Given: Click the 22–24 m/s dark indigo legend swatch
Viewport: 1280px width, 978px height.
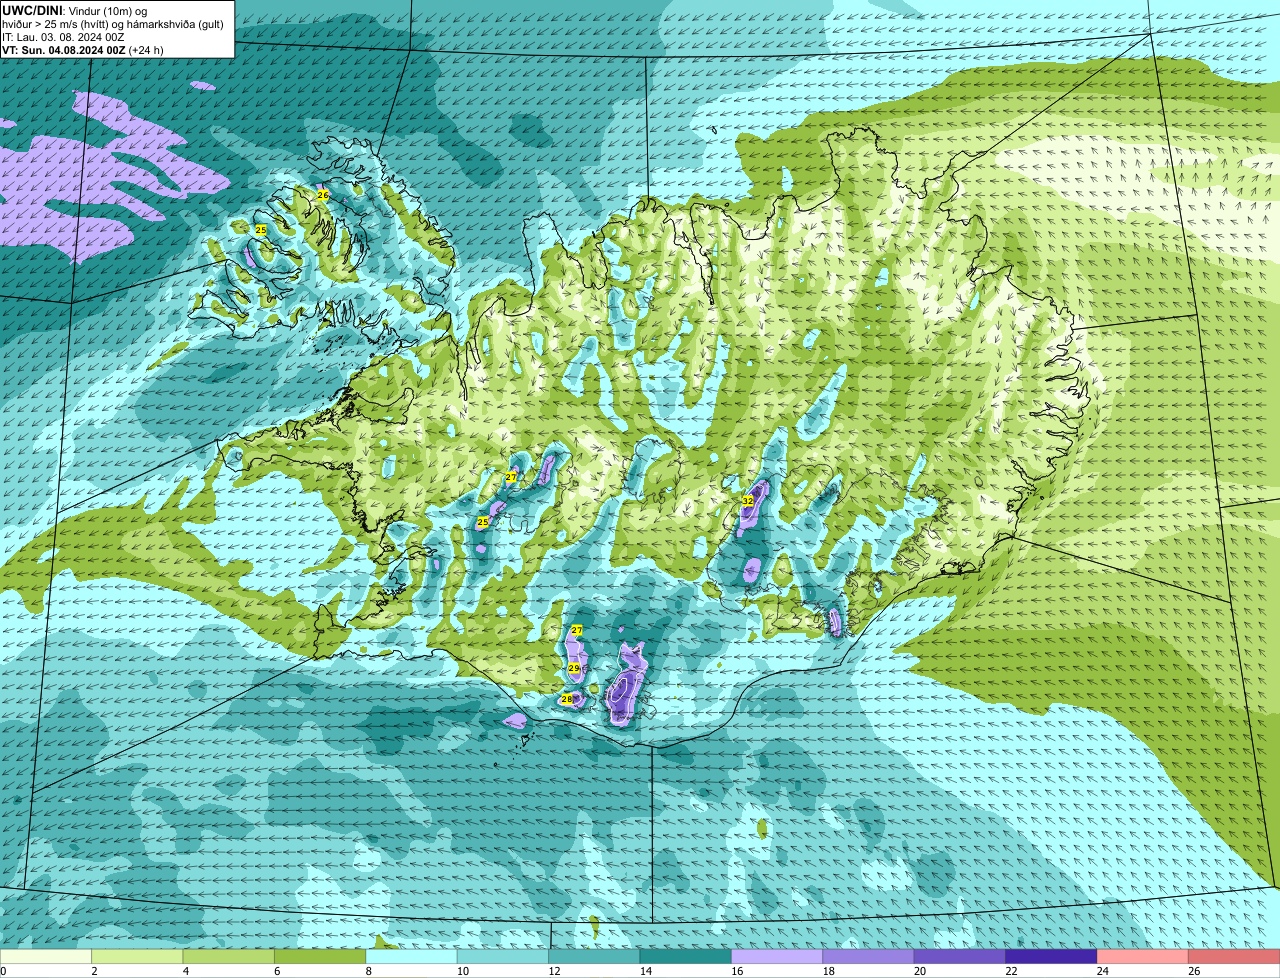Looking at the screenshot, I should pos(1051,957).
